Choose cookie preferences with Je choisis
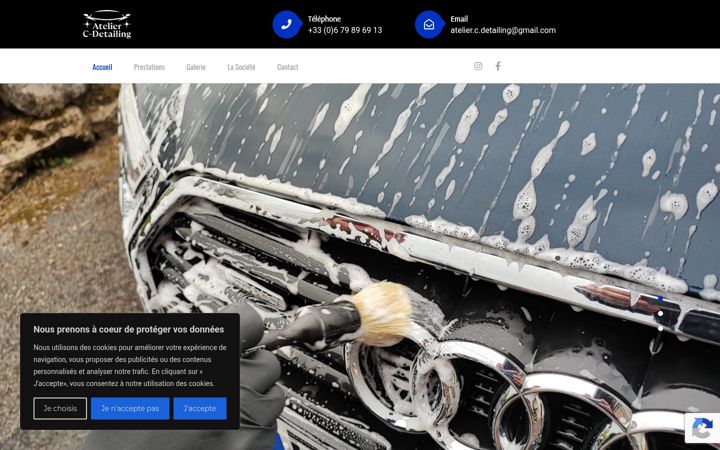This screenshot has height=450, width=720. click(60, 408)
